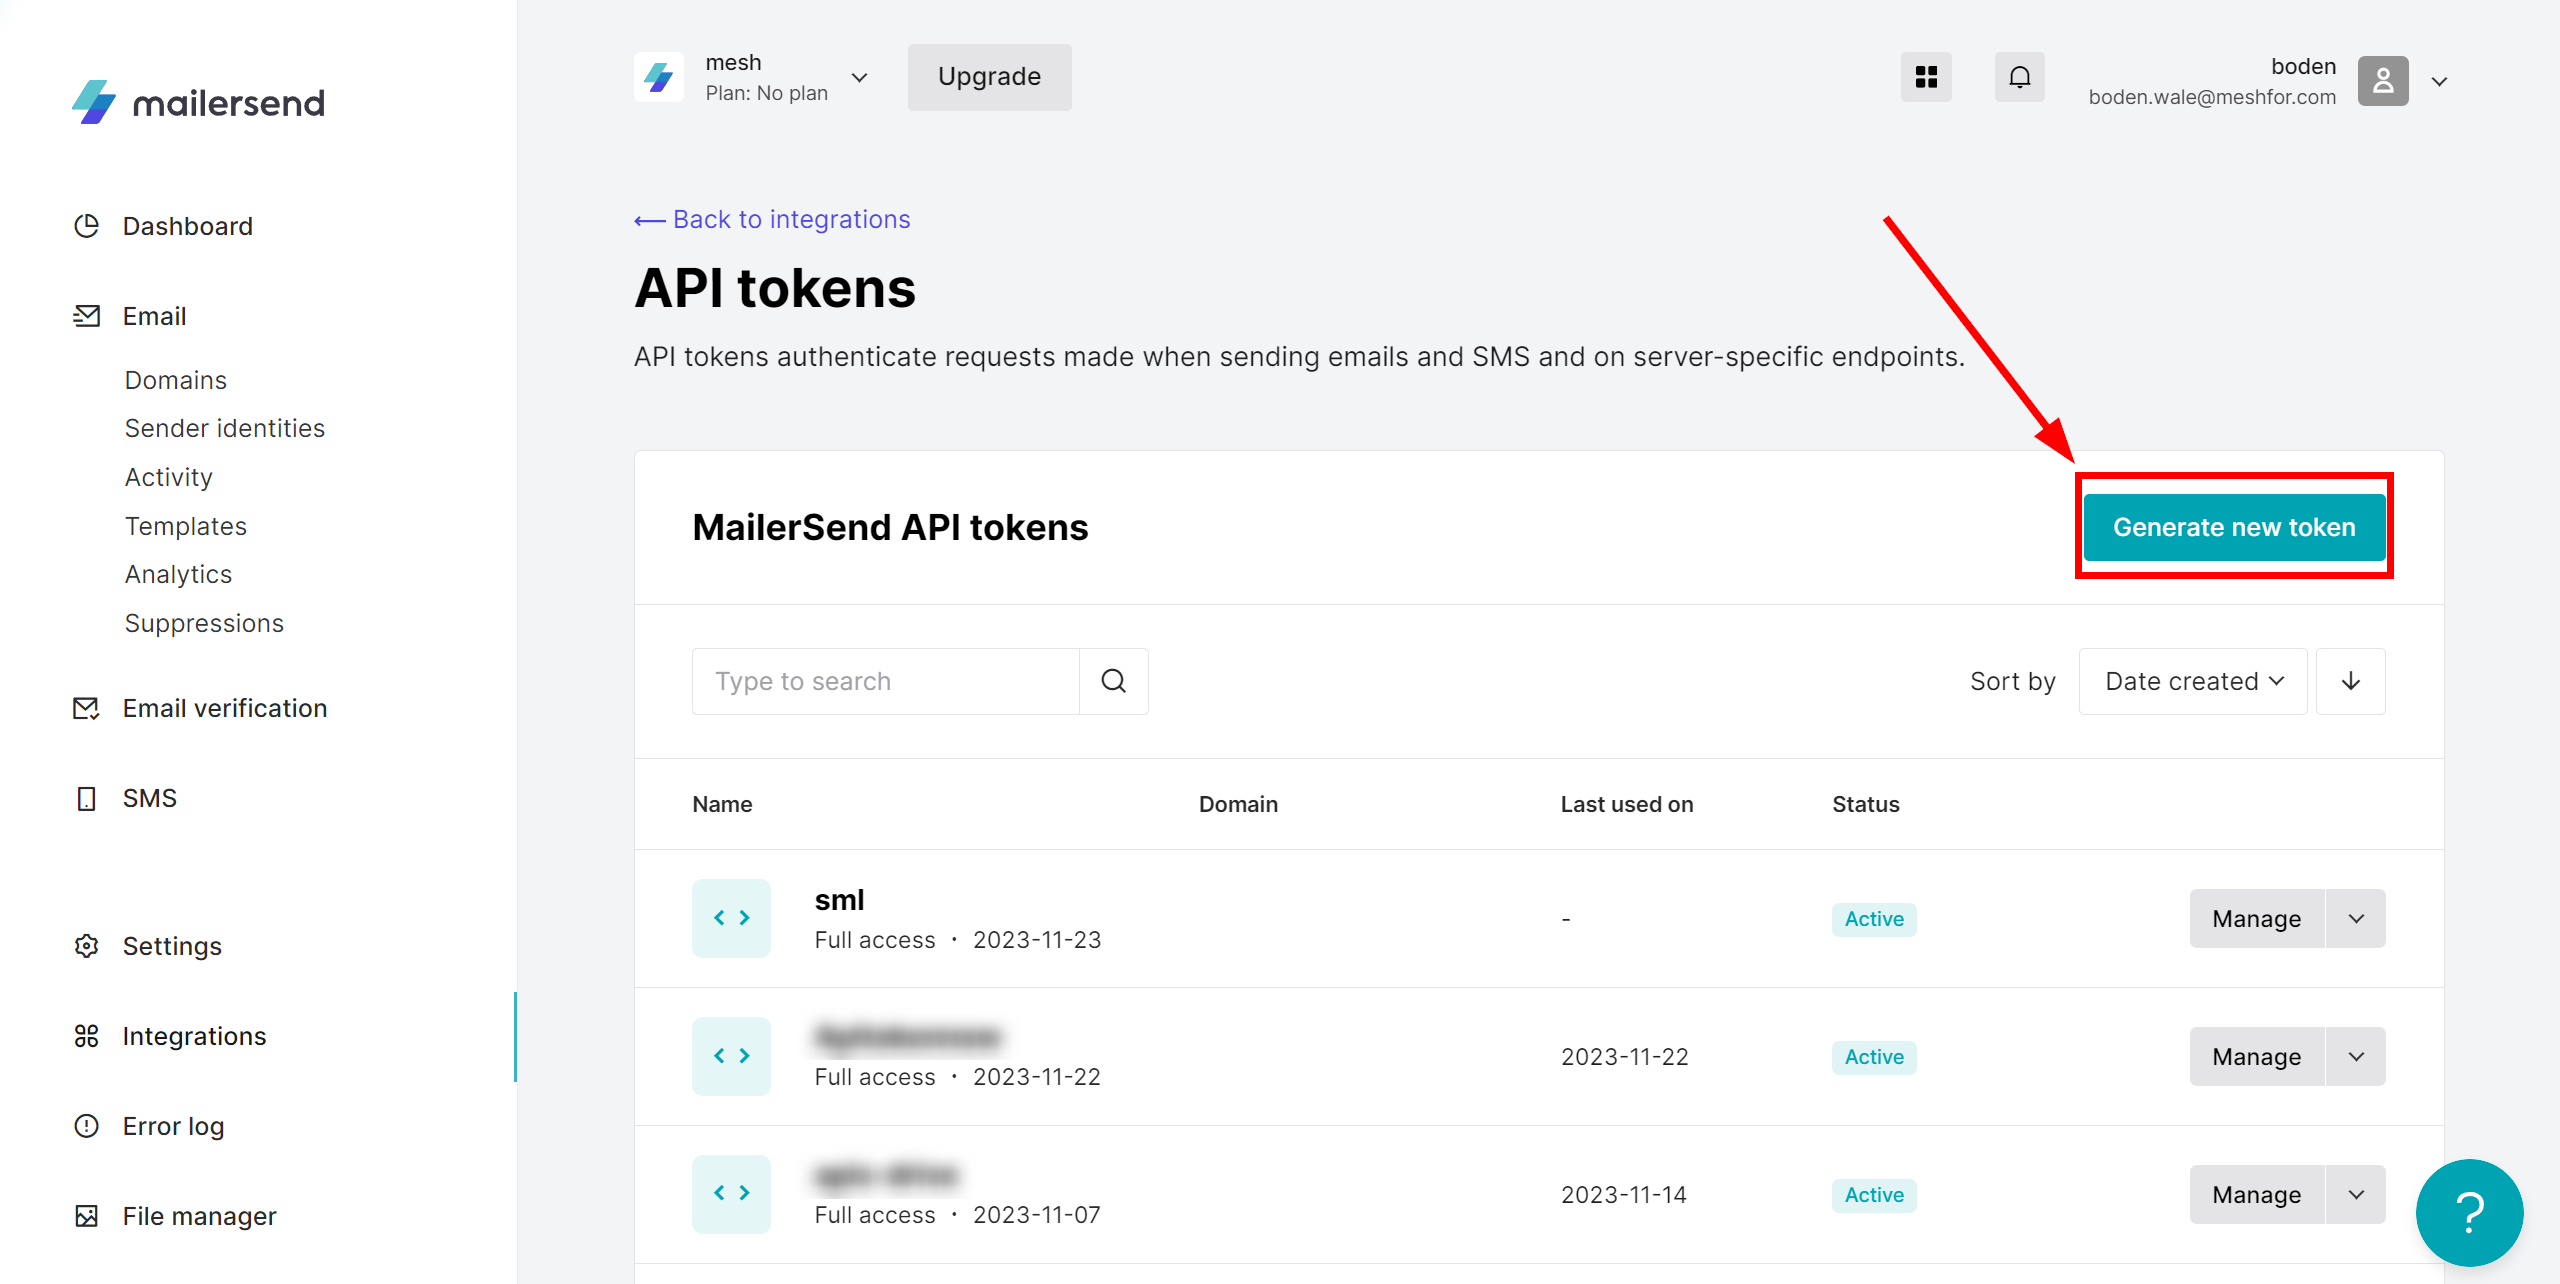Toggle sort direction arrow
This screenshot has width=2560, height=1284.
point(2351,681)
